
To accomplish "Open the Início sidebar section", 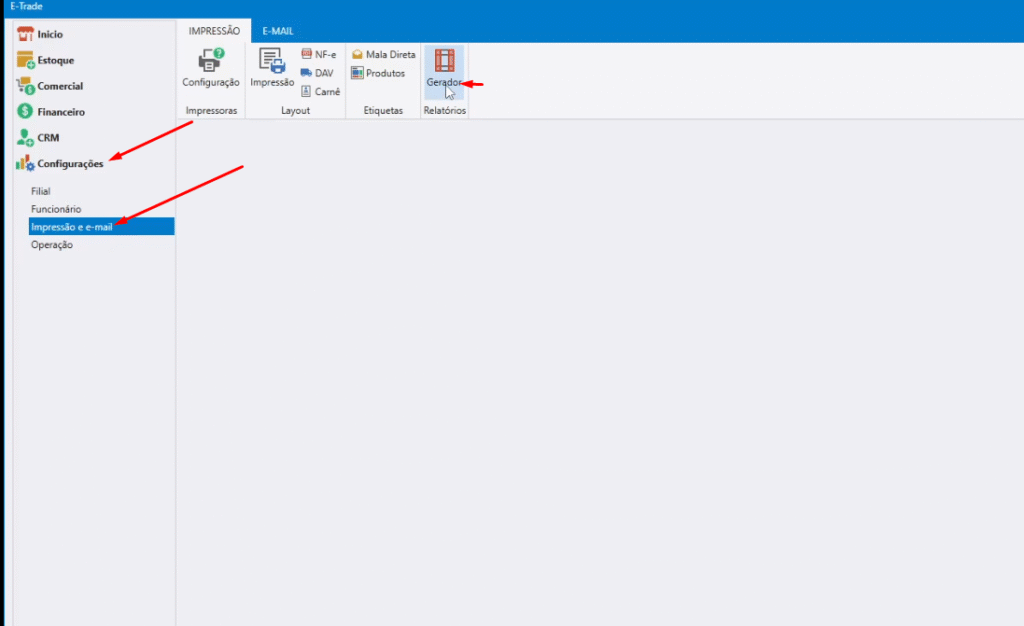I will click(50, 34).
